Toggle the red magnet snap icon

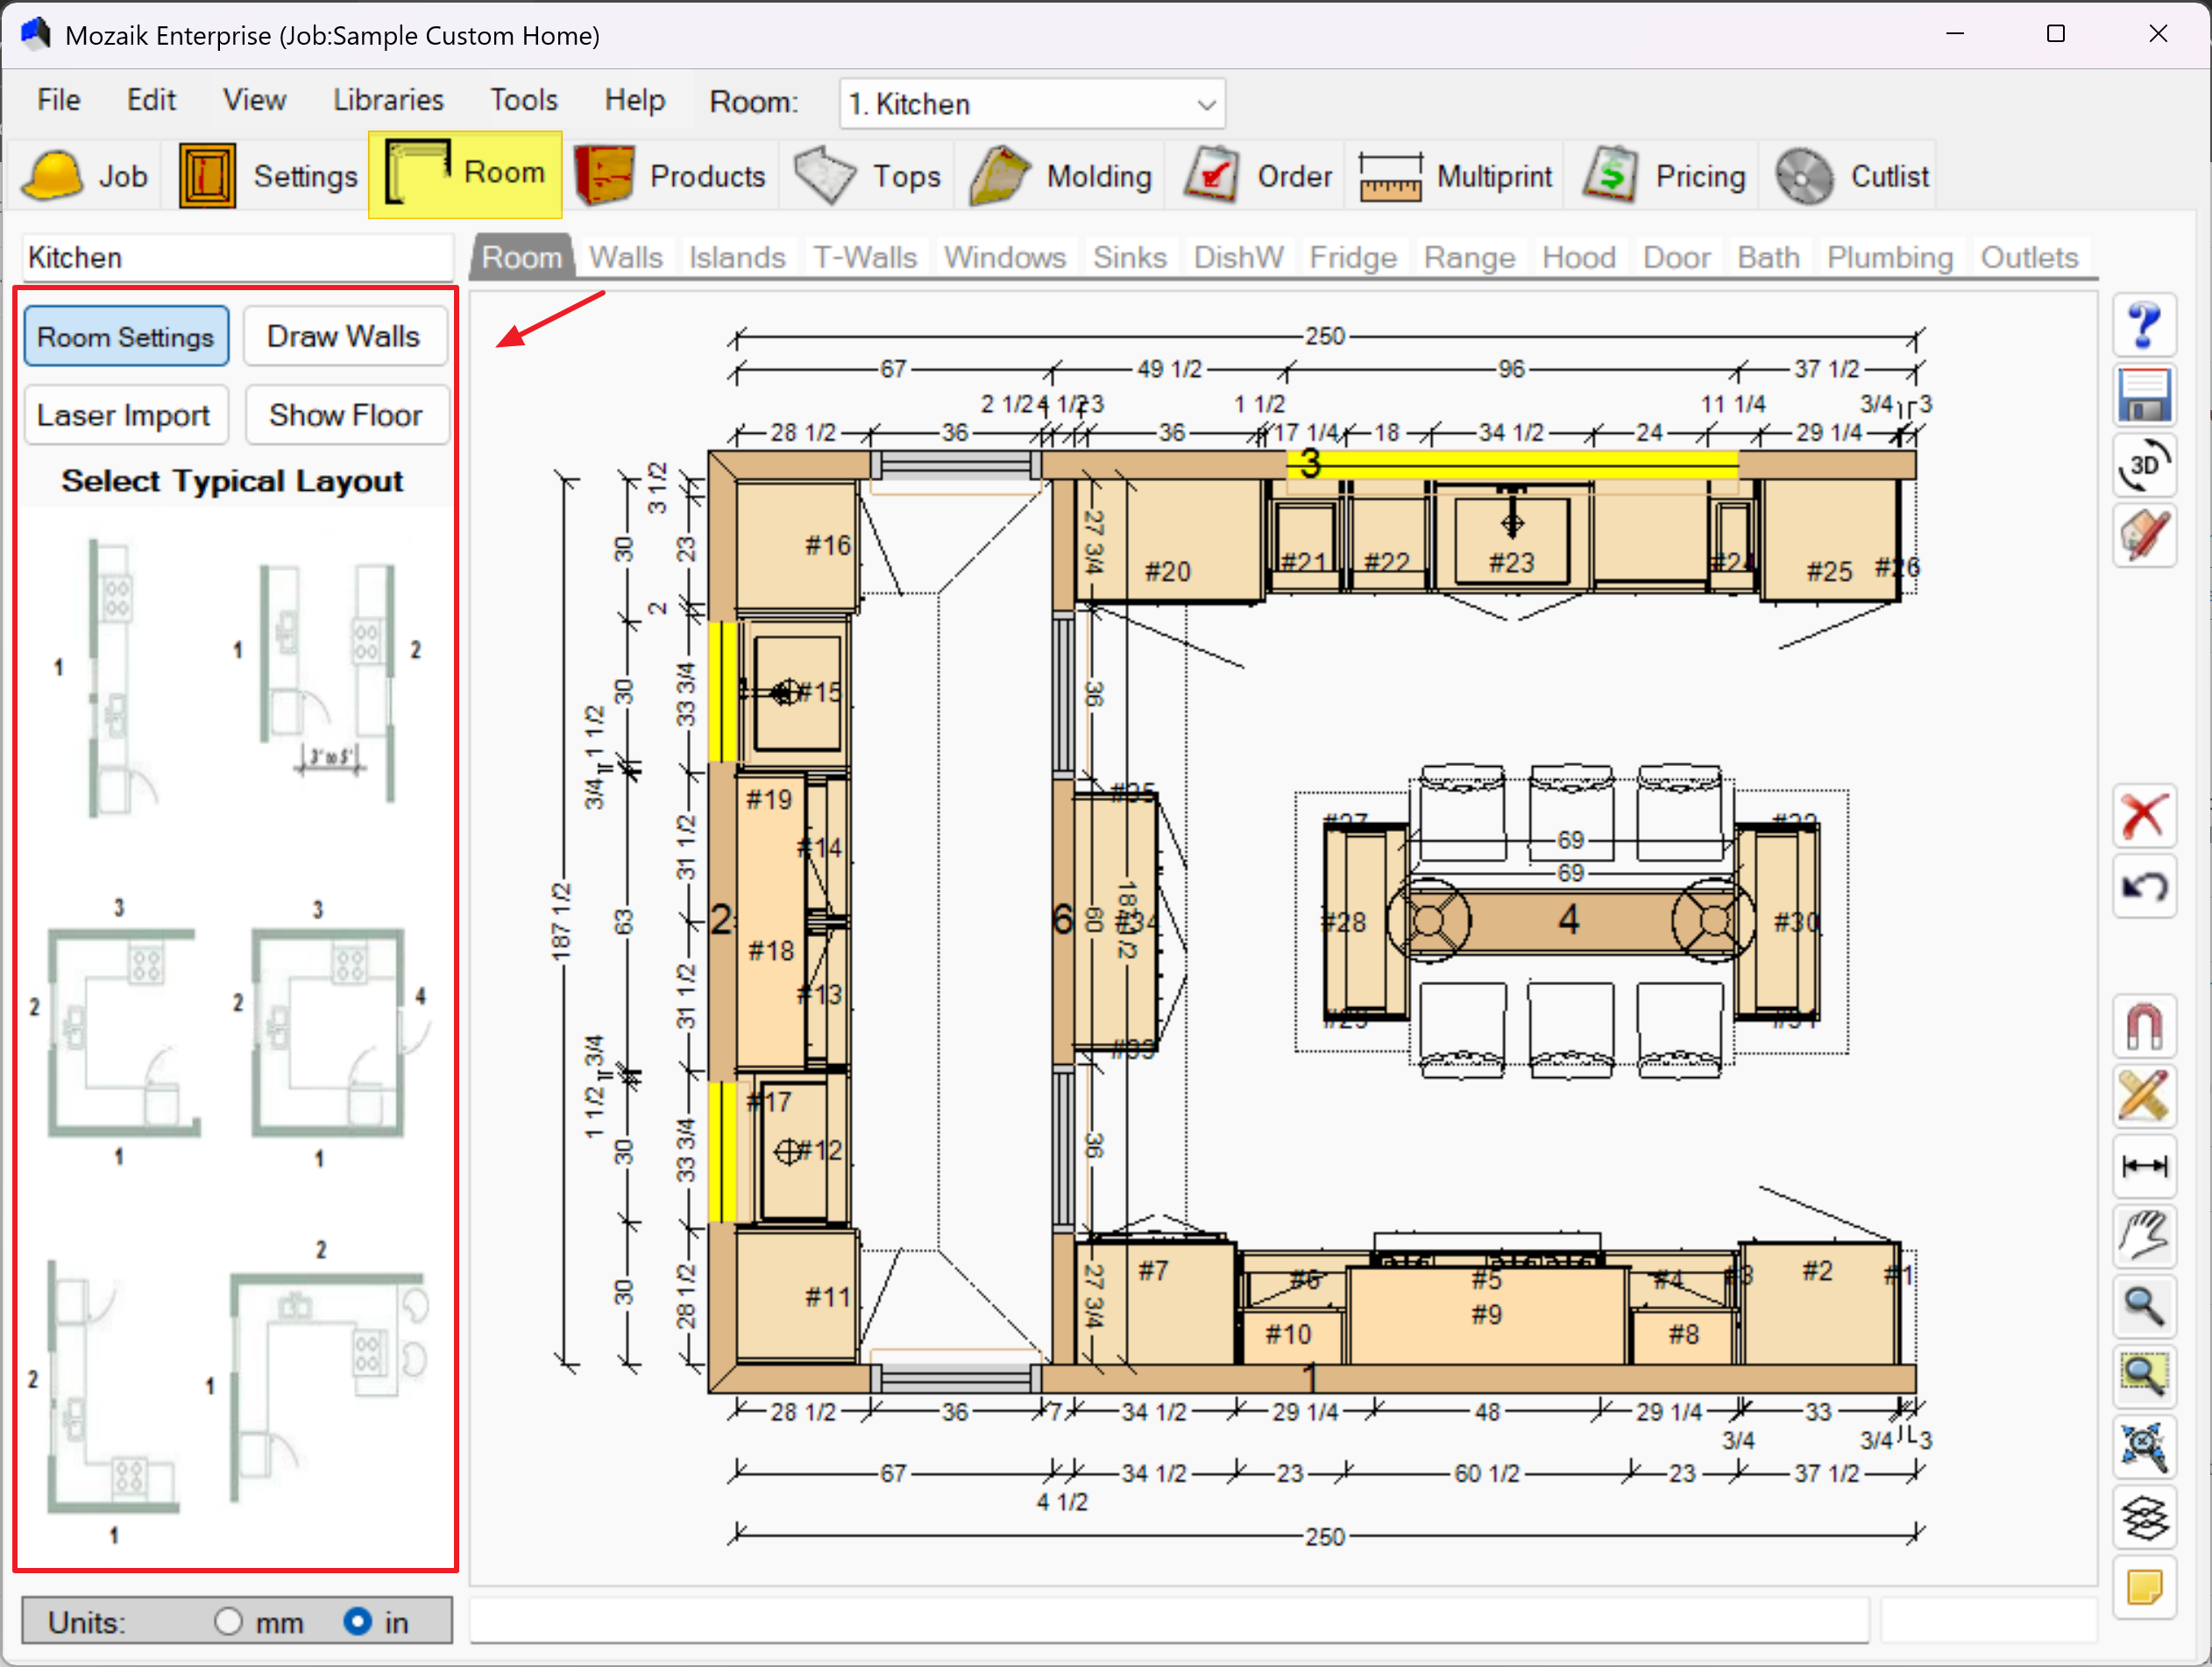click(x=2143, y=1027)
